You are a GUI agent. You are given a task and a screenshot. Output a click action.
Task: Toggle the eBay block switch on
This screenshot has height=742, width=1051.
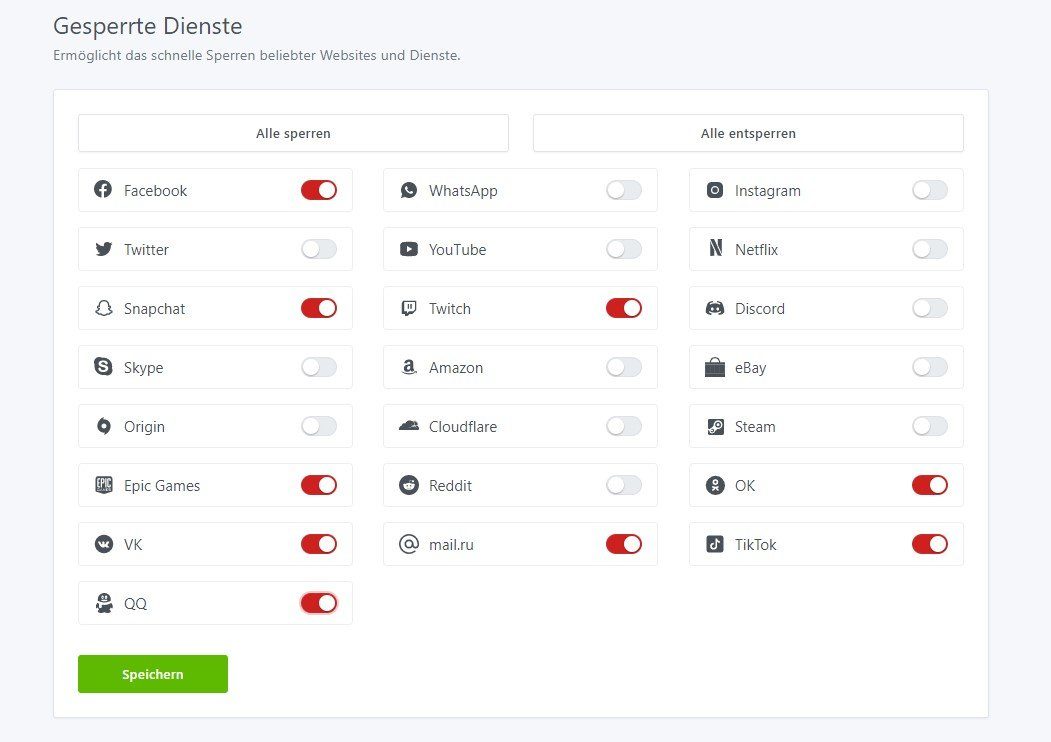coord(929,367)
